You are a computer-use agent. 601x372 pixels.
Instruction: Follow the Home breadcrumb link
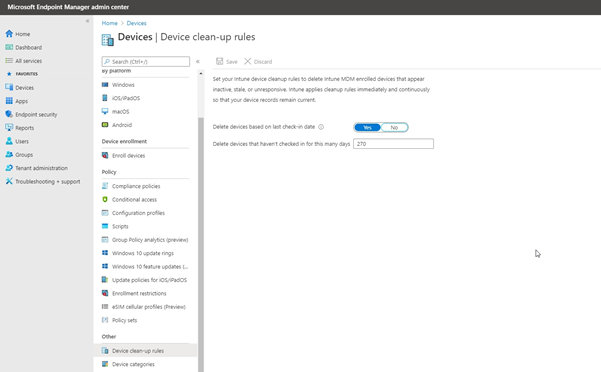click(110, 23)
